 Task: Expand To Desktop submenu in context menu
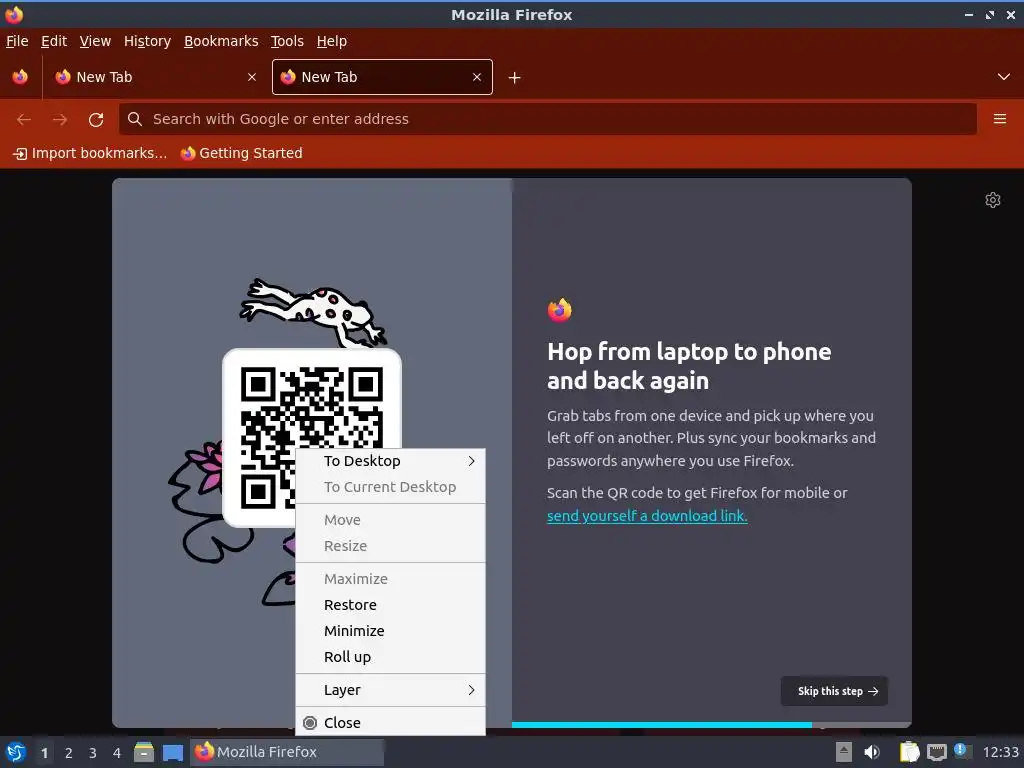tap(391, 461)
